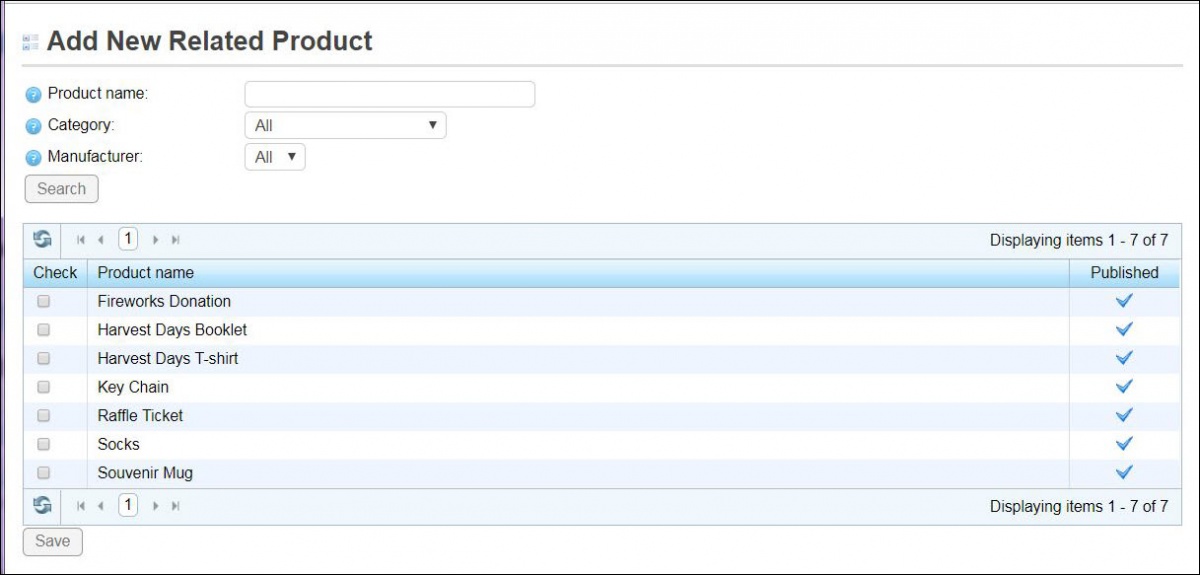Click into the Product name text field
This screenshot has height=575, width=1200.
(389, 94)
